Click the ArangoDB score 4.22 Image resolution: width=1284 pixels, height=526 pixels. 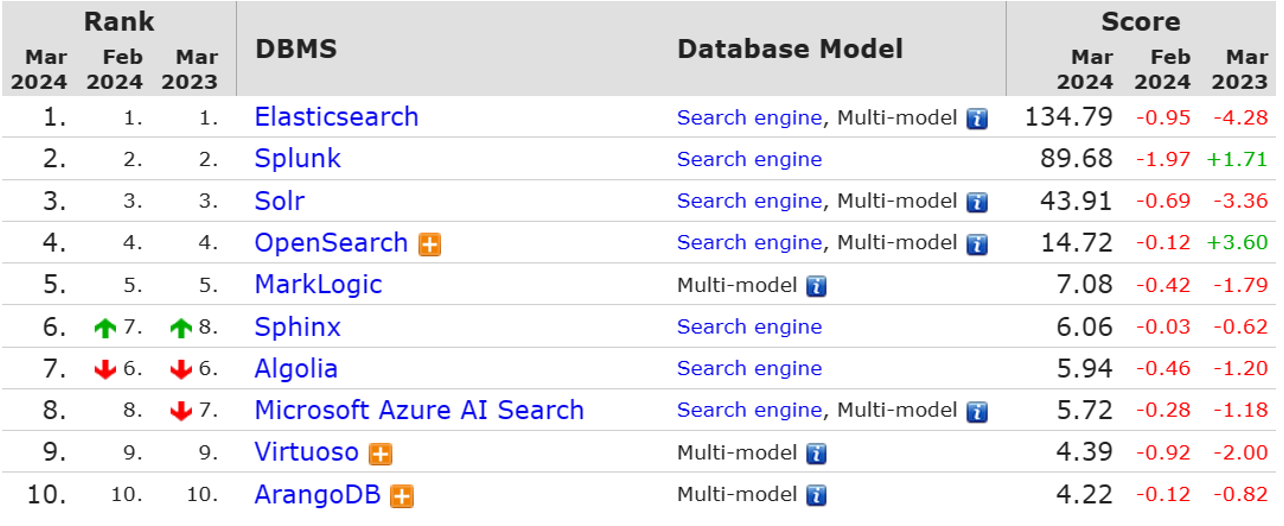pos(1085,494)
